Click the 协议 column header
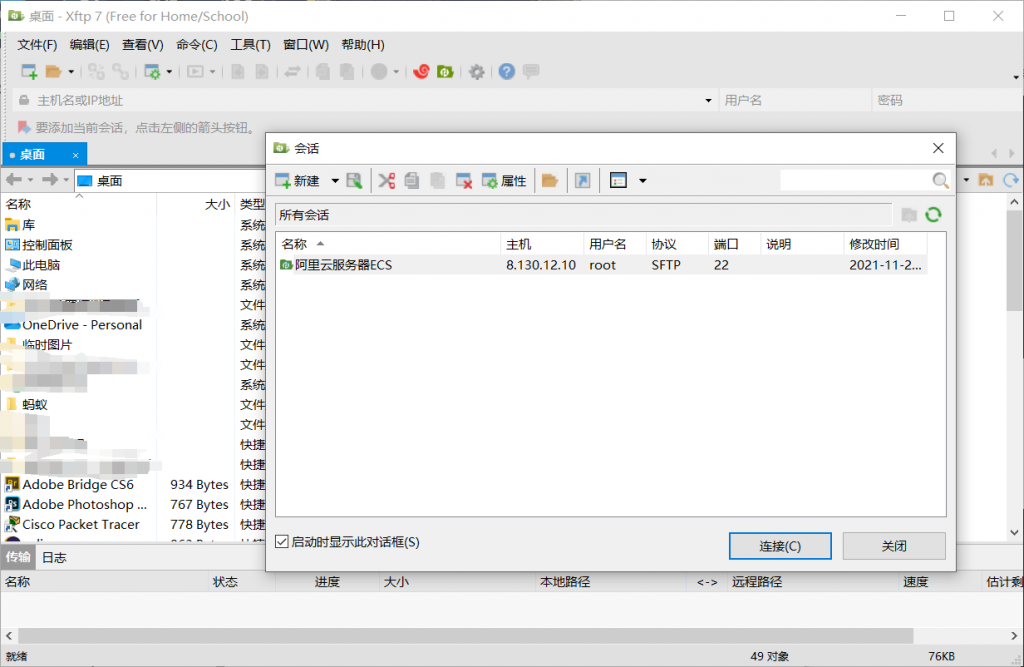 (x=677, y=244)
